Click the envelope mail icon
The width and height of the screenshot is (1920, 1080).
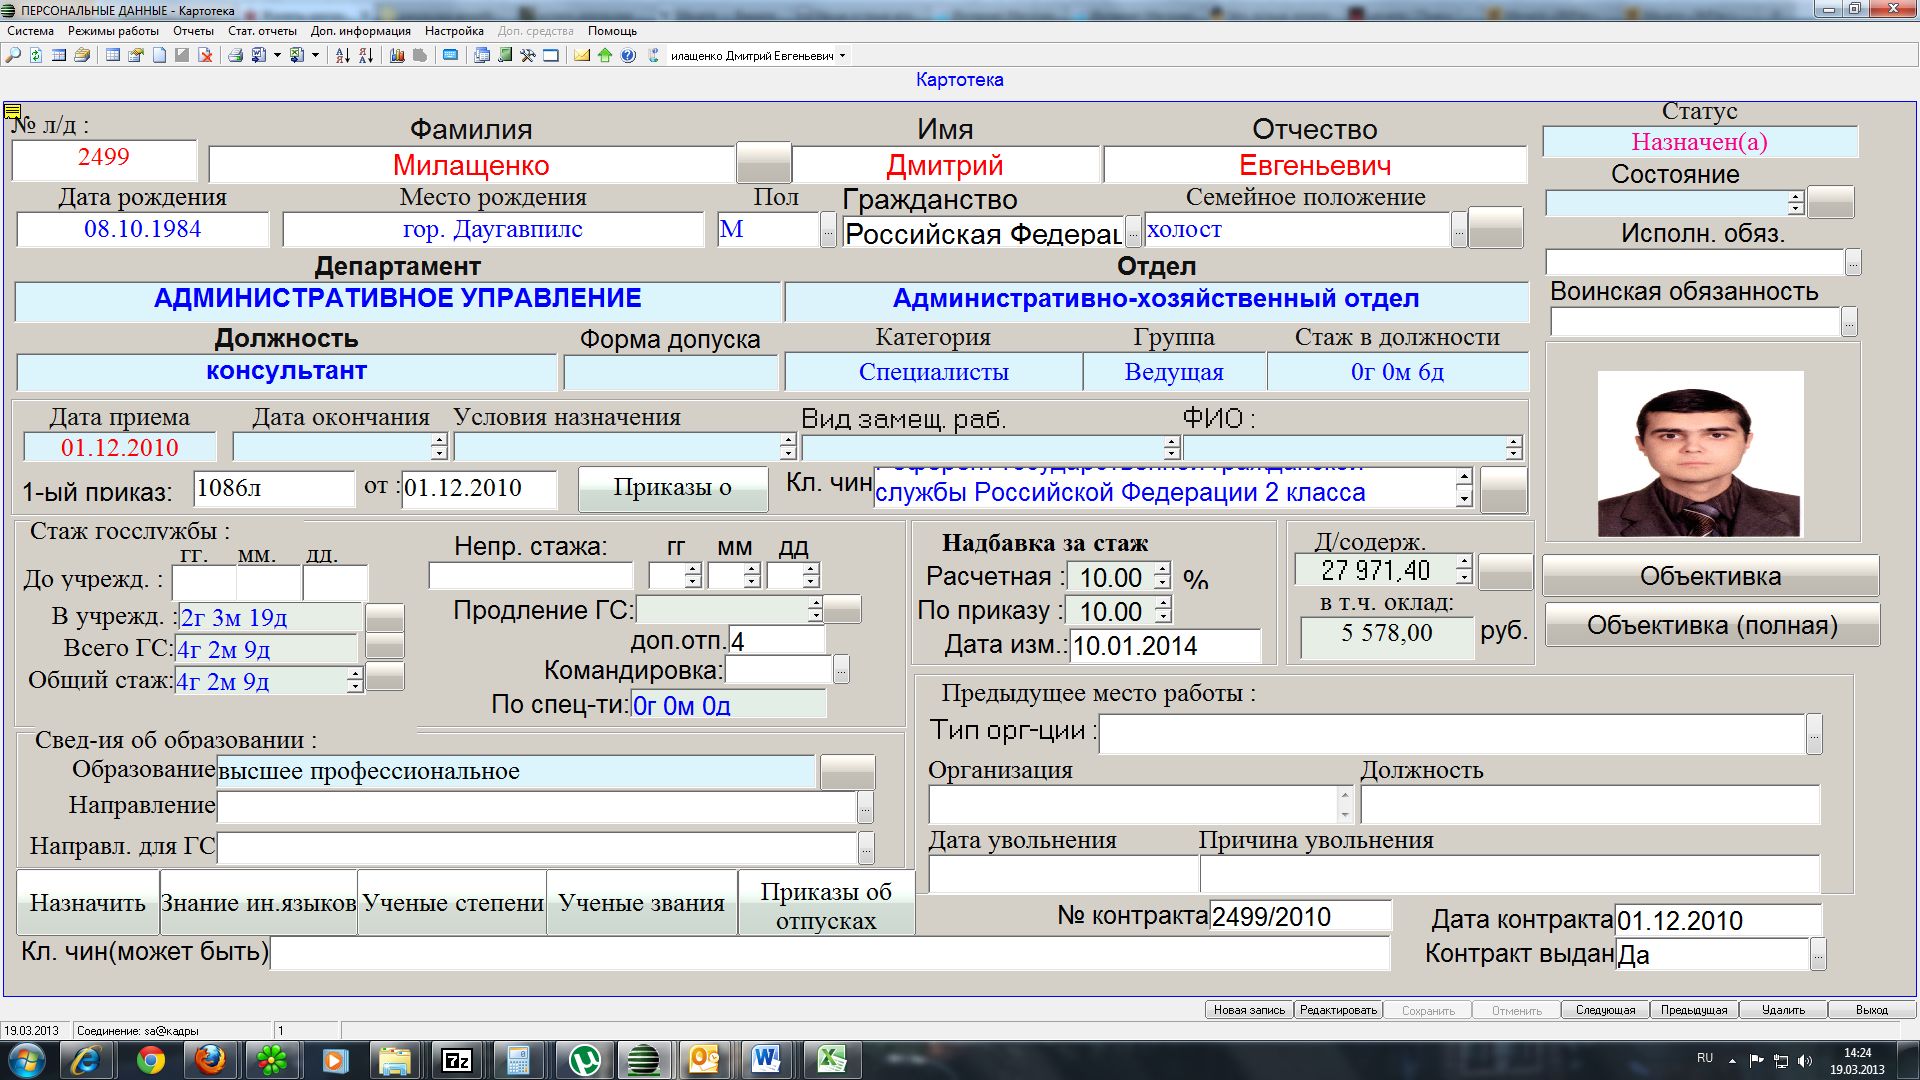pyautogui.click(x=581, y=55)
